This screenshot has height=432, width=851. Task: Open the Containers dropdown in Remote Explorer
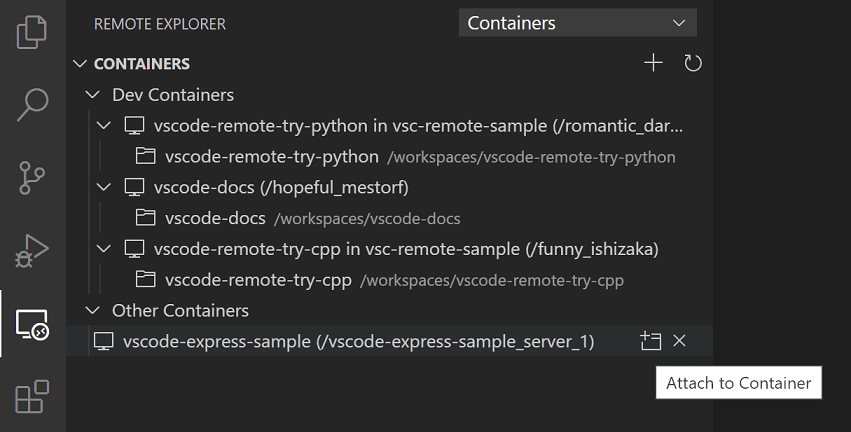577,23
